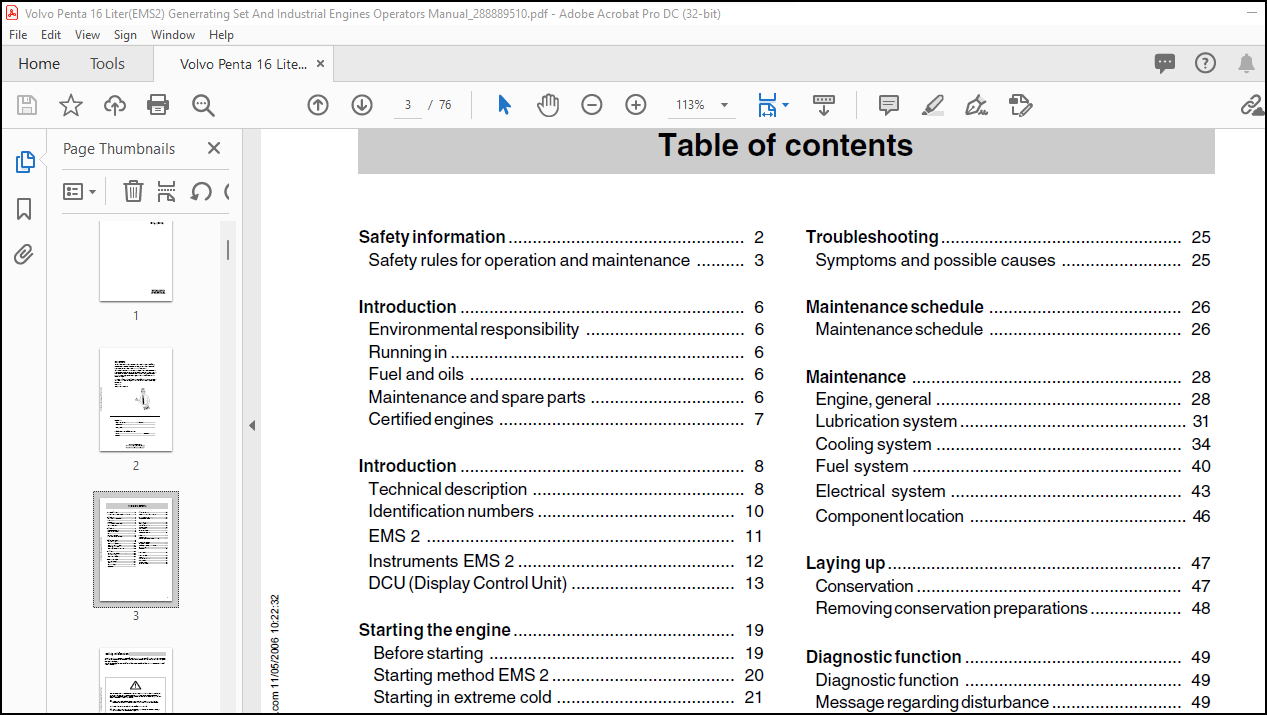
Task: Open the chat messages icon at top right
Action: pos(1165,63)
